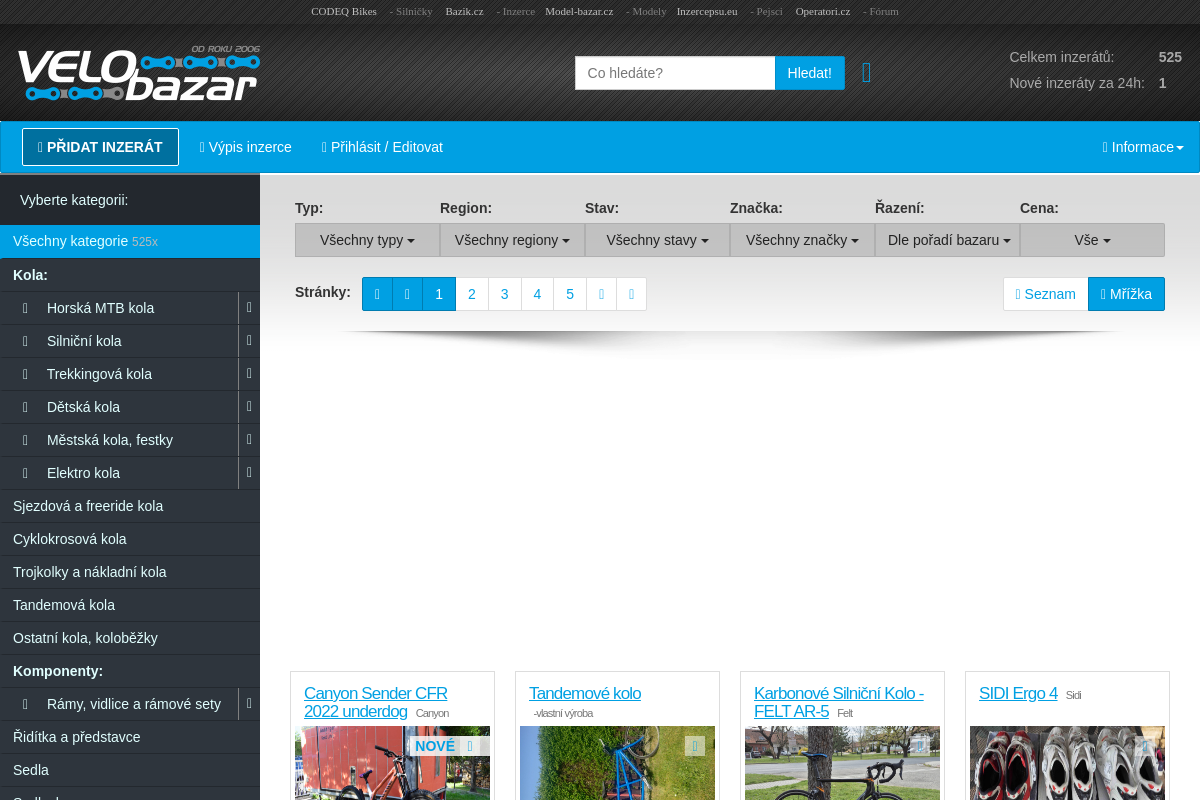Select Řidítka a představce category

130,737
